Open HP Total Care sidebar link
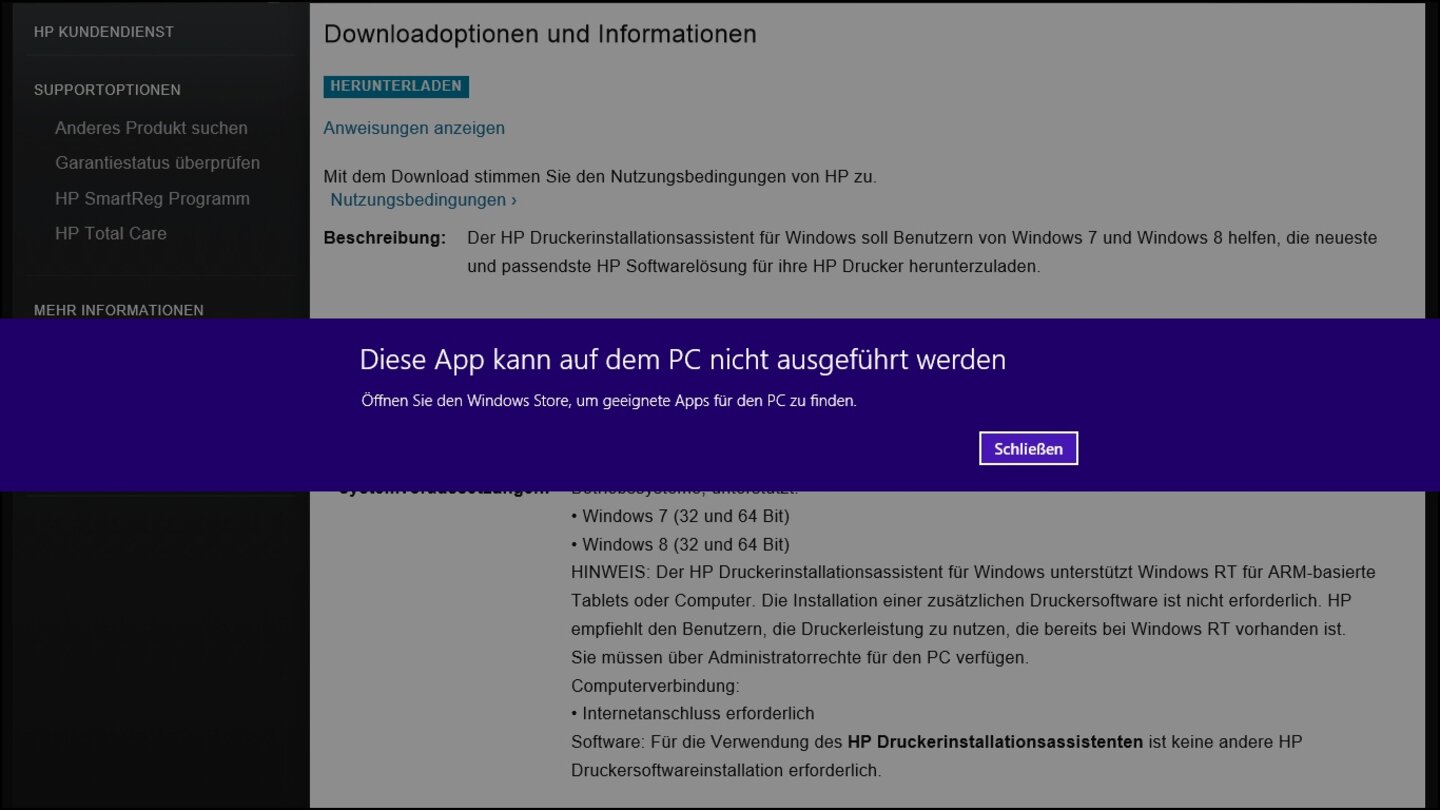The height and width of the screenshot is (810, 1440). click(111, 234)
